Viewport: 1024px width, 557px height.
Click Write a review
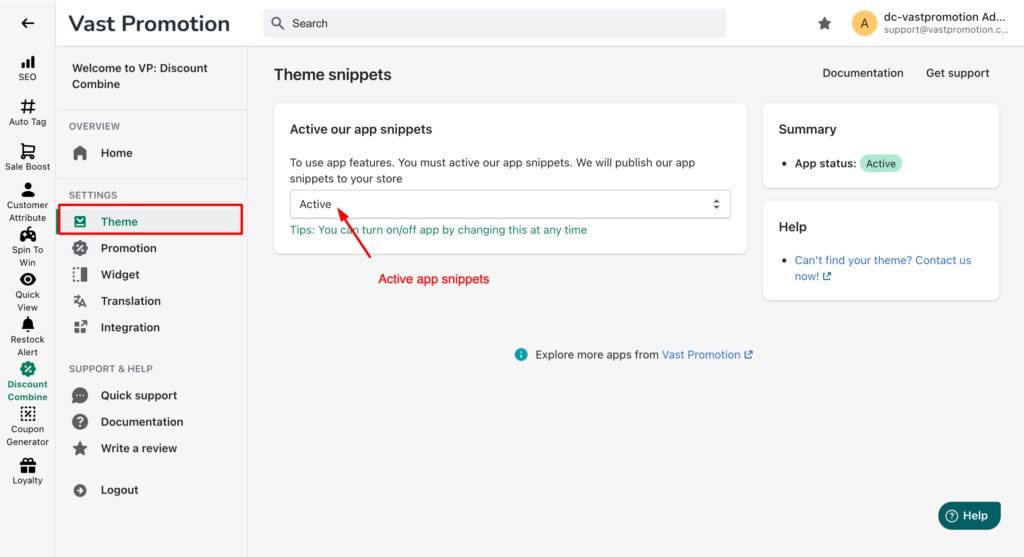pyautogui.click(x=138, y=448)
